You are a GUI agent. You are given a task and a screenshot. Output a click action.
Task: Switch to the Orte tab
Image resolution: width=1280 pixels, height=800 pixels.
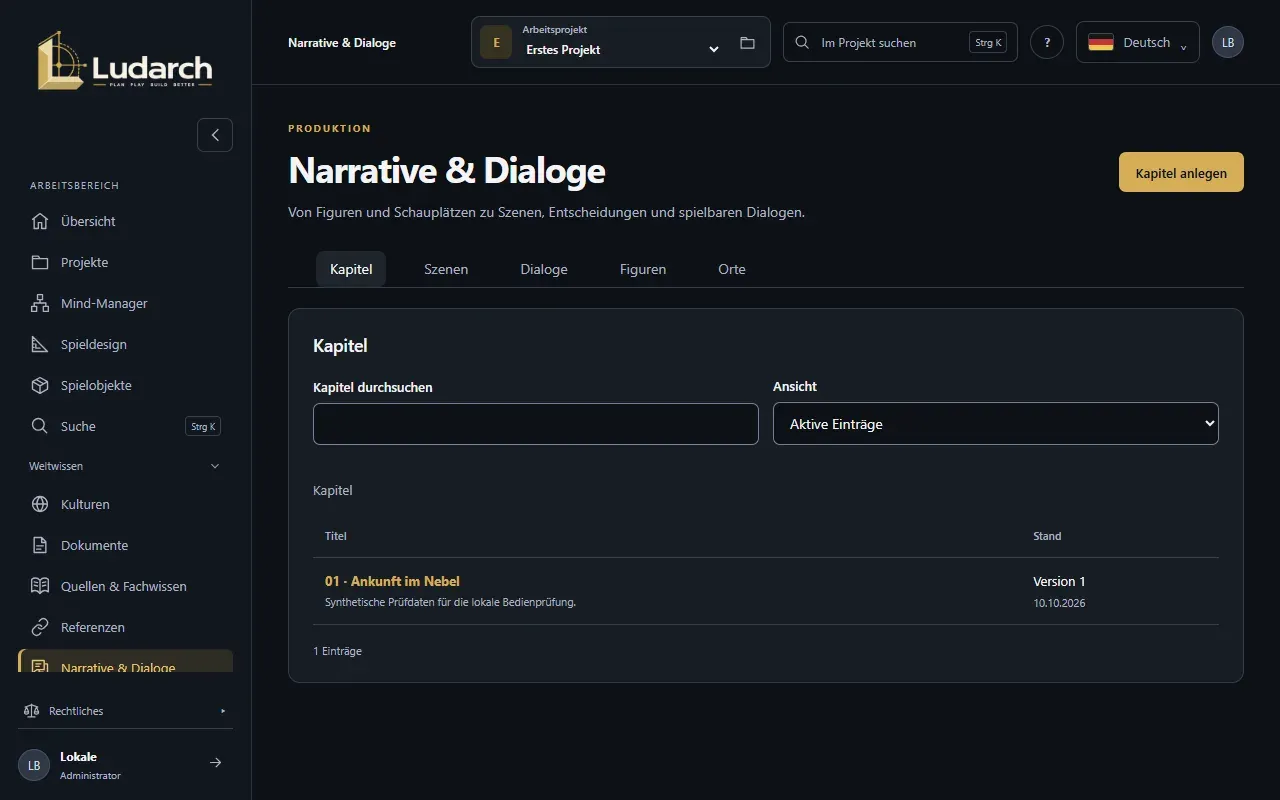pos(732,269)
